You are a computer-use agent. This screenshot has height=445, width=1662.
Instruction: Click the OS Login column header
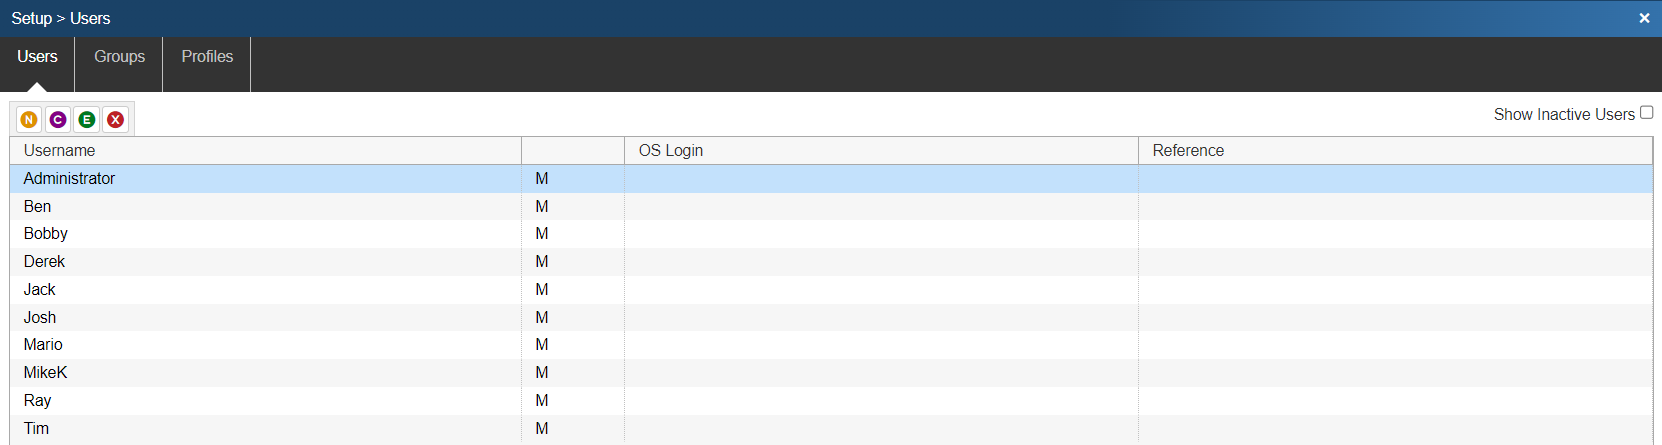(671, 151)
